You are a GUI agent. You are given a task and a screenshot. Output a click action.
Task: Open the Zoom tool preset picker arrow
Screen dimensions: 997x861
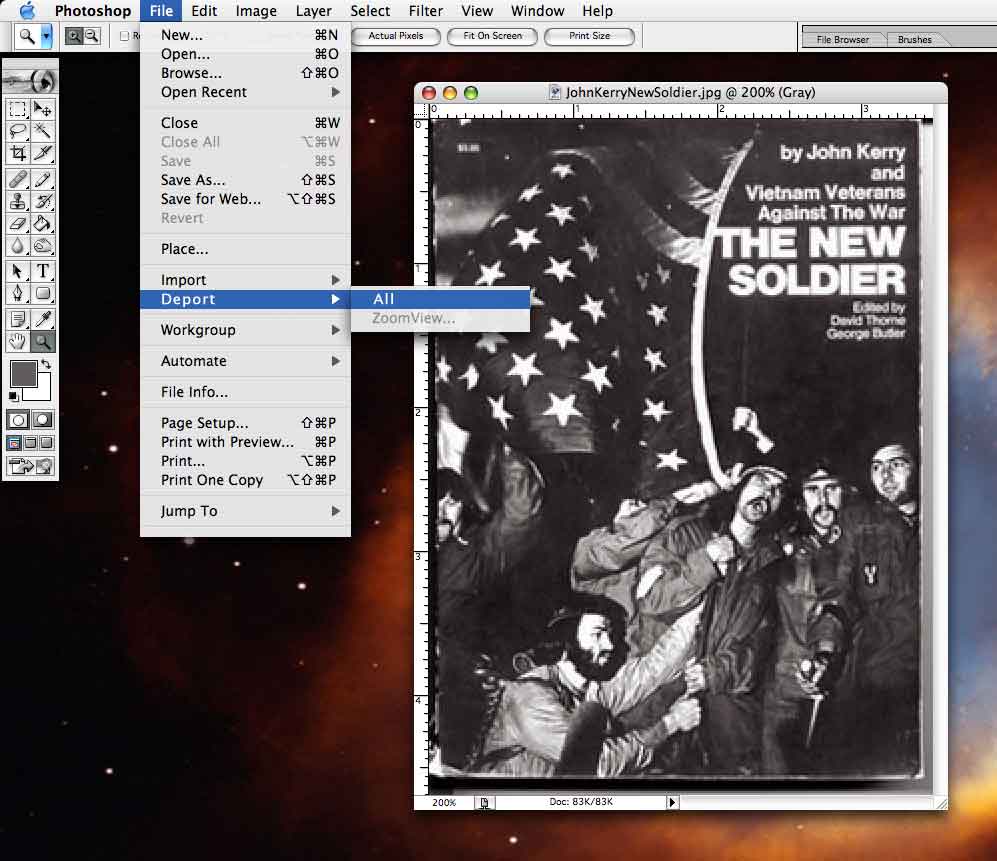(x=46, y=36)
